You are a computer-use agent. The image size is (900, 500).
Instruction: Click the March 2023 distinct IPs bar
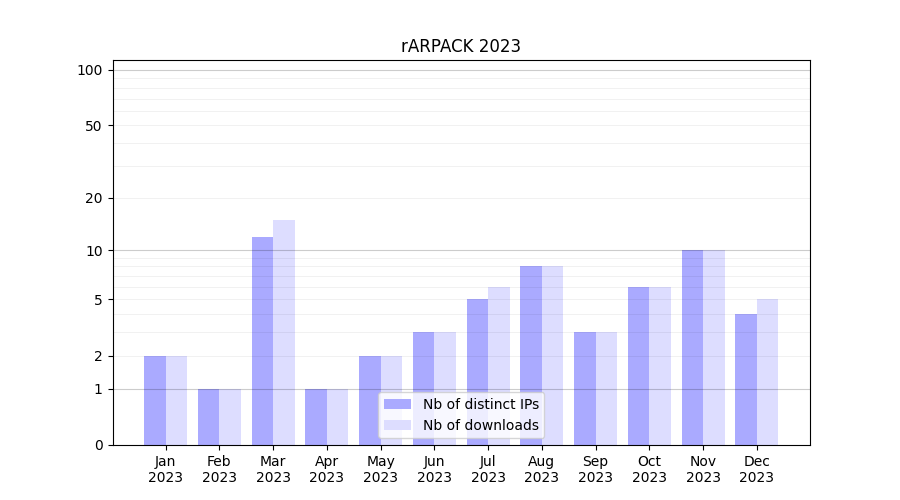coord(262,340)
